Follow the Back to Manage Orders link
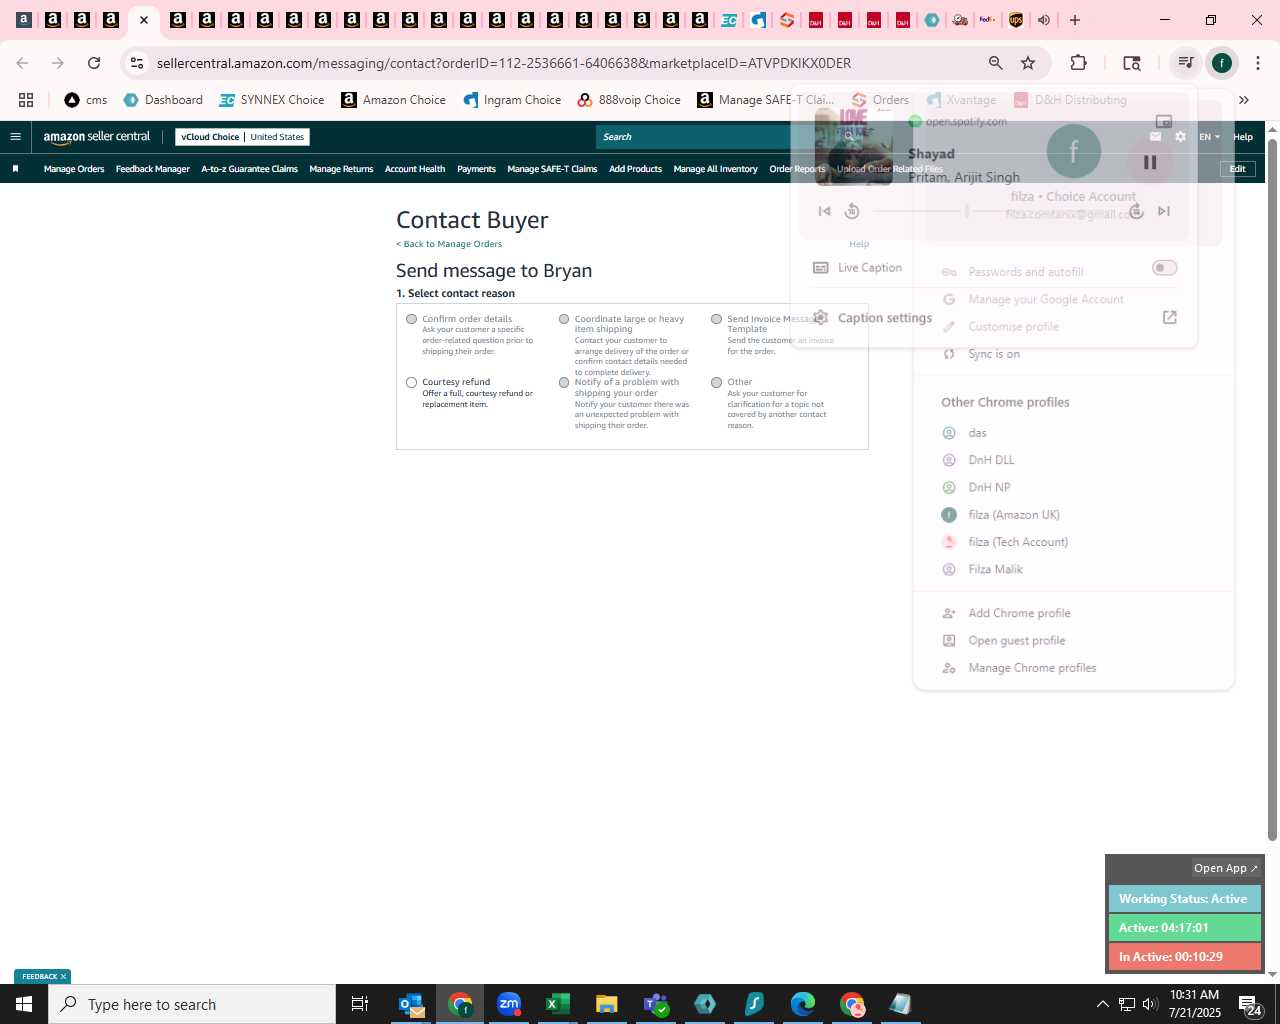 click(449, 244)
